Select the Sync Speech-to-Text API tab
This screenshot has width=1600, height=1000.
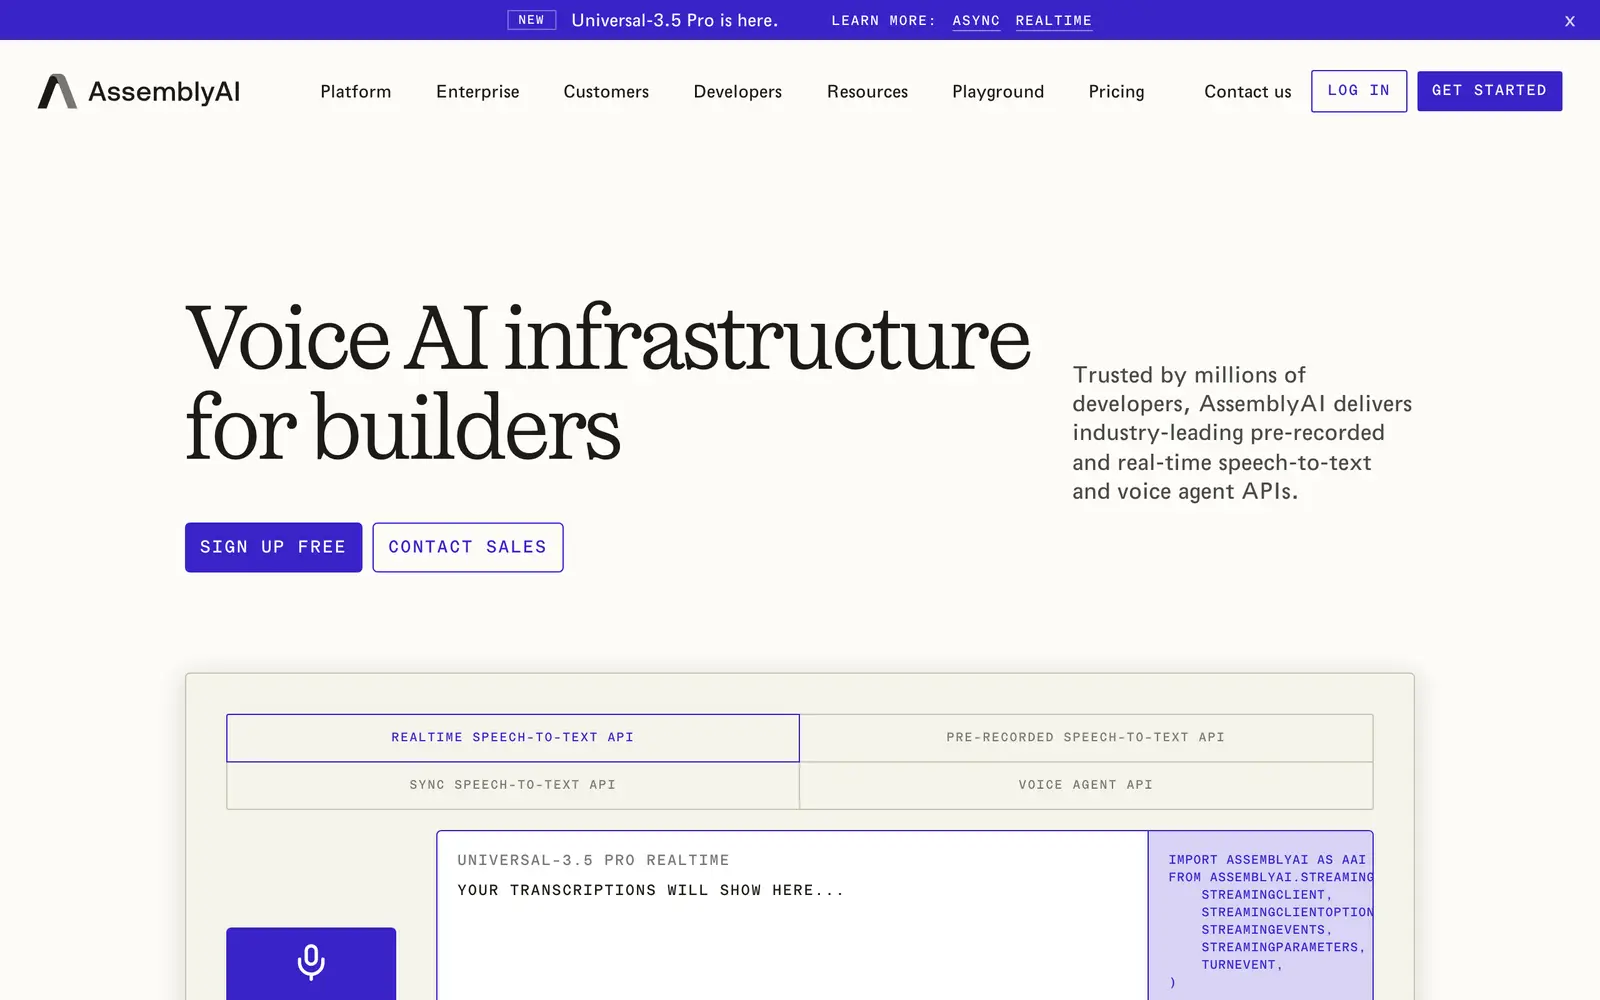coord(513,786)
